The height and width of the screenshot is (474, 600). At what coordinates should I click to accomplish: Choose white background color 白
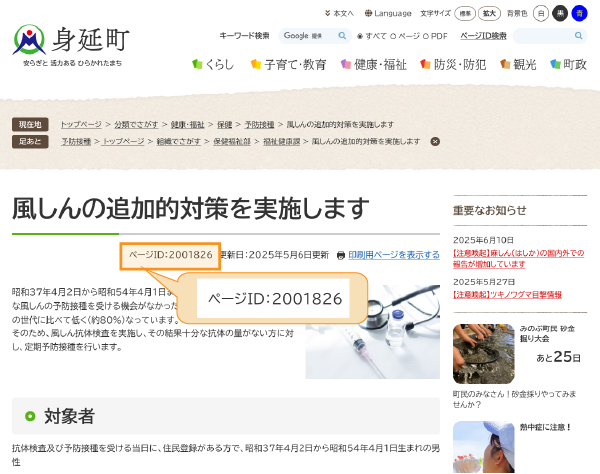point(541,13)
